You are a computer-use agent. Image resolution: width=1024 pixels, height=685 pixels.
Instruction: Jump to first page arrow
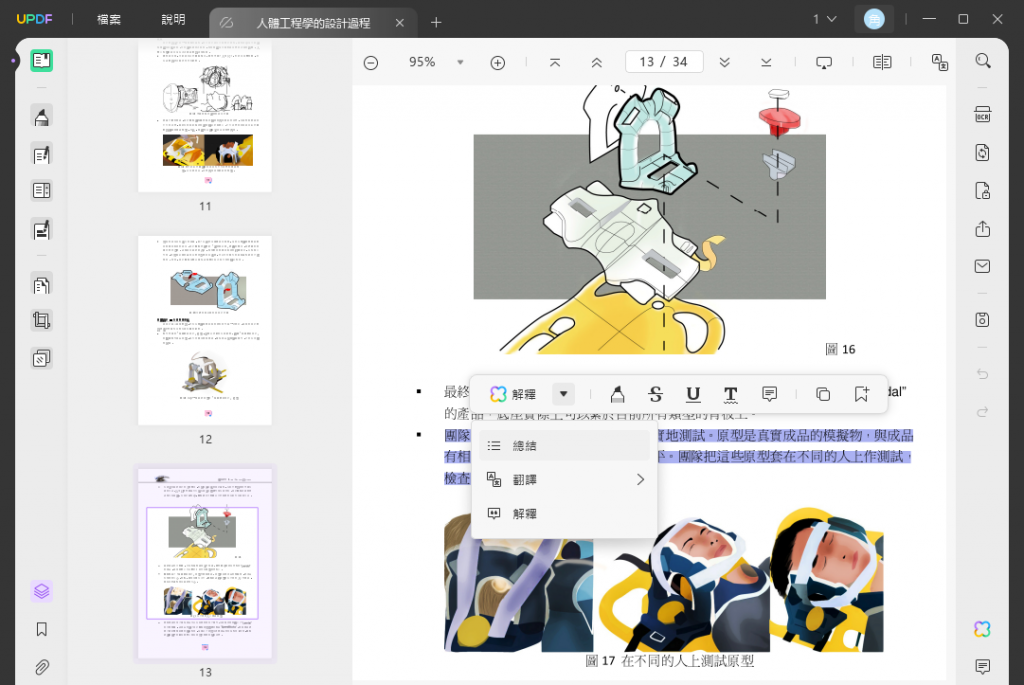[554, 63]
